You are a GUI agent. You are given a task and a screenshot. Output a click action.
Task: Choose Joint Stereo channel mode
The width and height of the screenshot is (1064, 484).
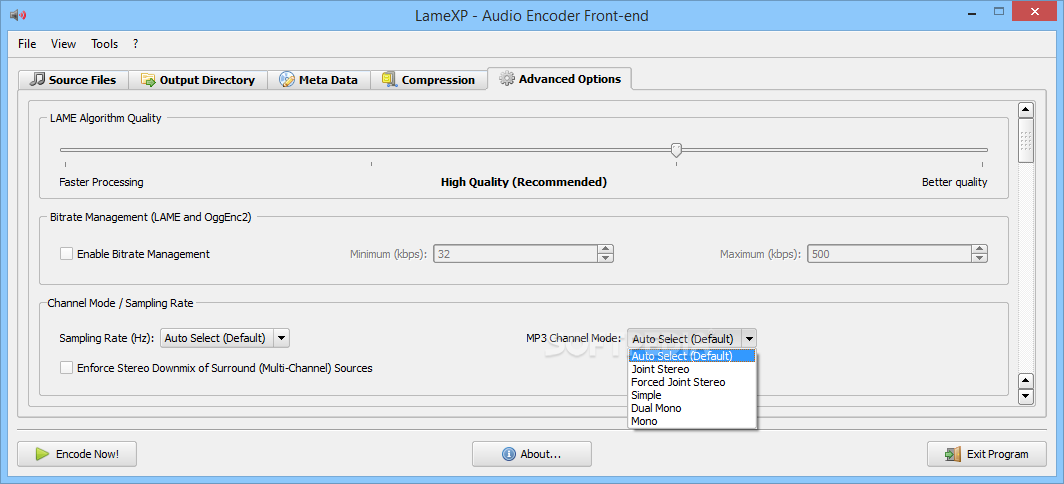pyautogui.click(x=691, y=369)
